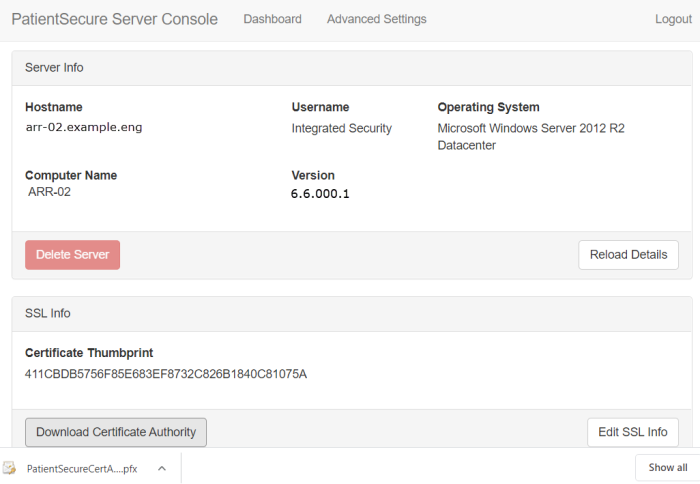Show all downloads
Image resolution: width=700 pixels, height=484 pixels.
click(x=667, y=467)
